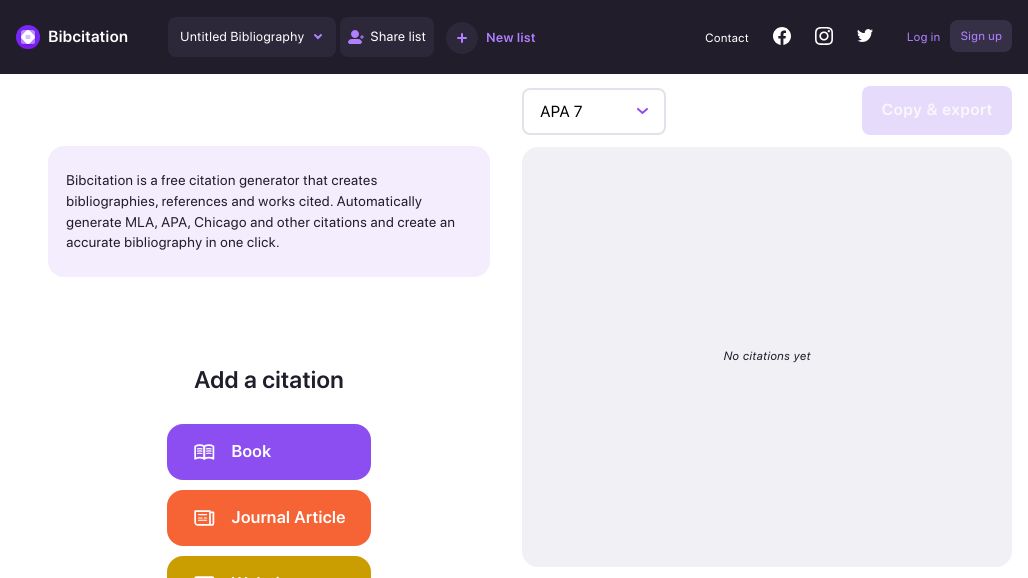The image size is (1028, 578).
Task: Visit the Twitter page icon
Action: [865, 35]
